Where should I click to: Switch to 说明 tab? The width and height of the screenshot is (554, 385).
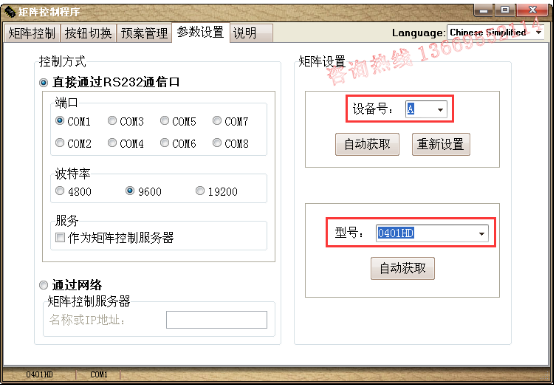point(251,33)
